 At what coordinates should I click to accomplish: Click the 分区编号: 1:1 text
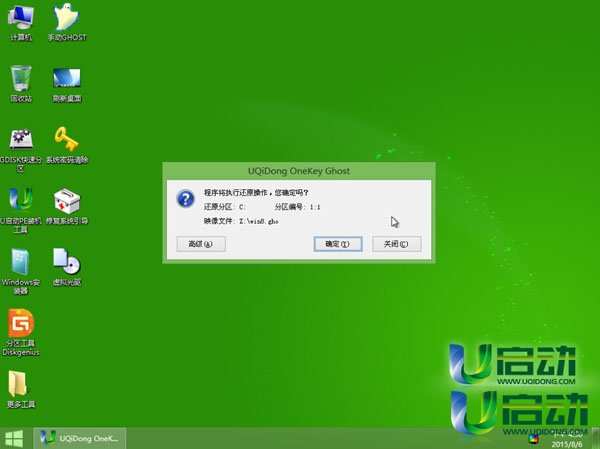coord(297,207)
